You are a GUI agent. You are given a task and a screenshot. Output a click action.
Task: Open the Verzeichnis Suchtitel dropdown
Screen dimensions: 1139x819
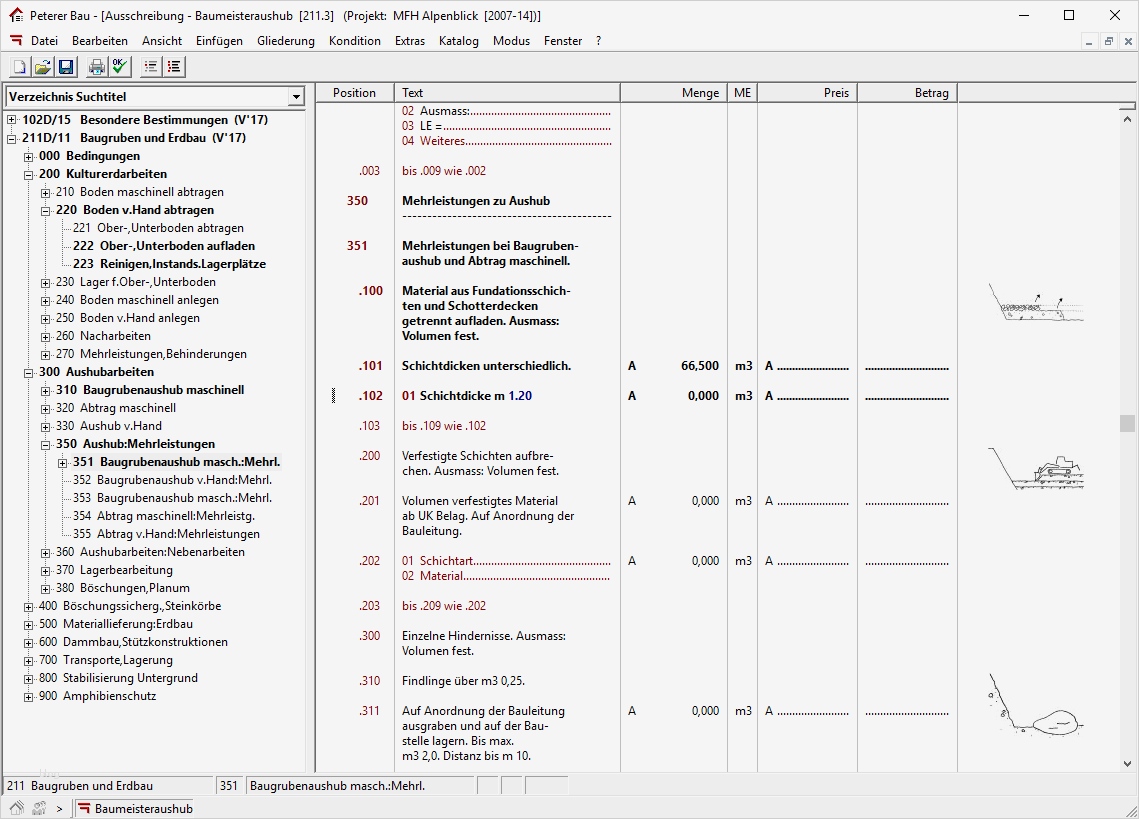click(296, 97)
